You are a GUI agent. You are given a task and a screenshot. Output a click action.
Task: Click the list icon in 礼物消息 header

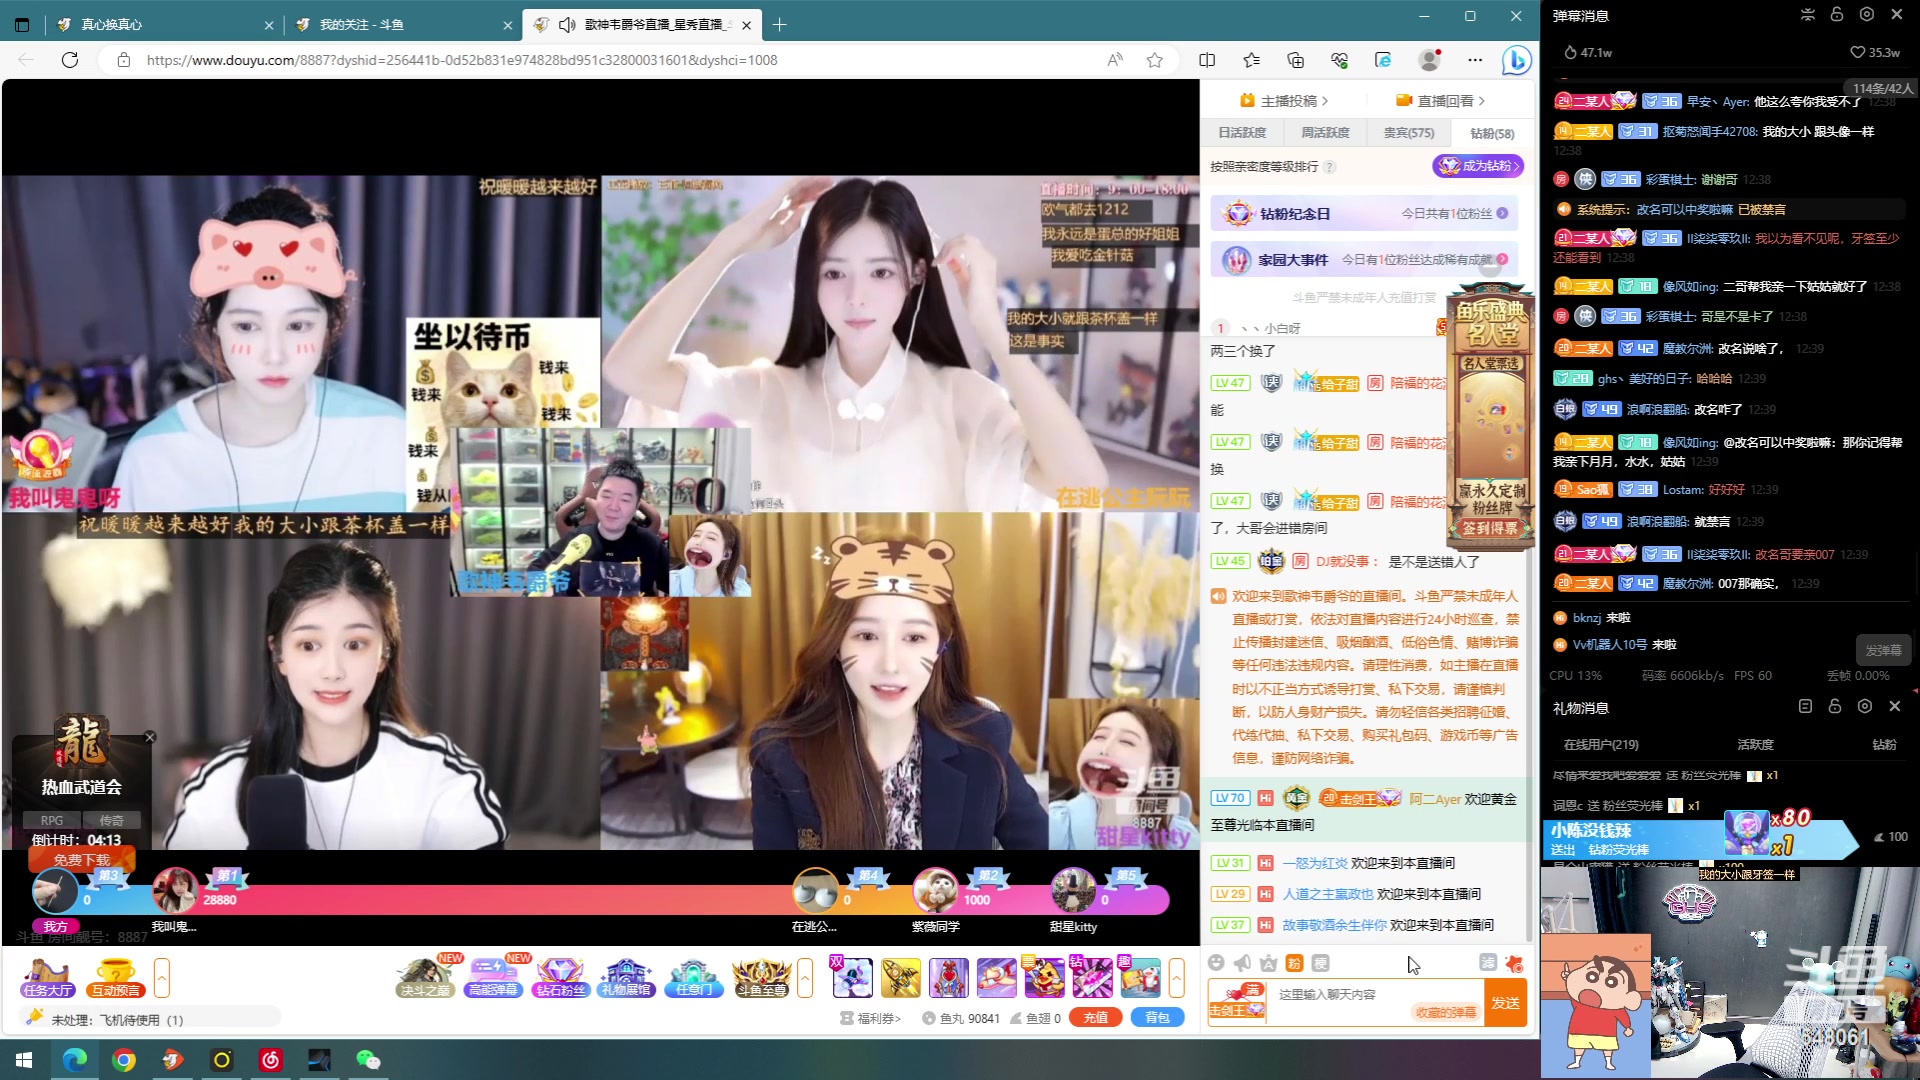pos(1805,706)
